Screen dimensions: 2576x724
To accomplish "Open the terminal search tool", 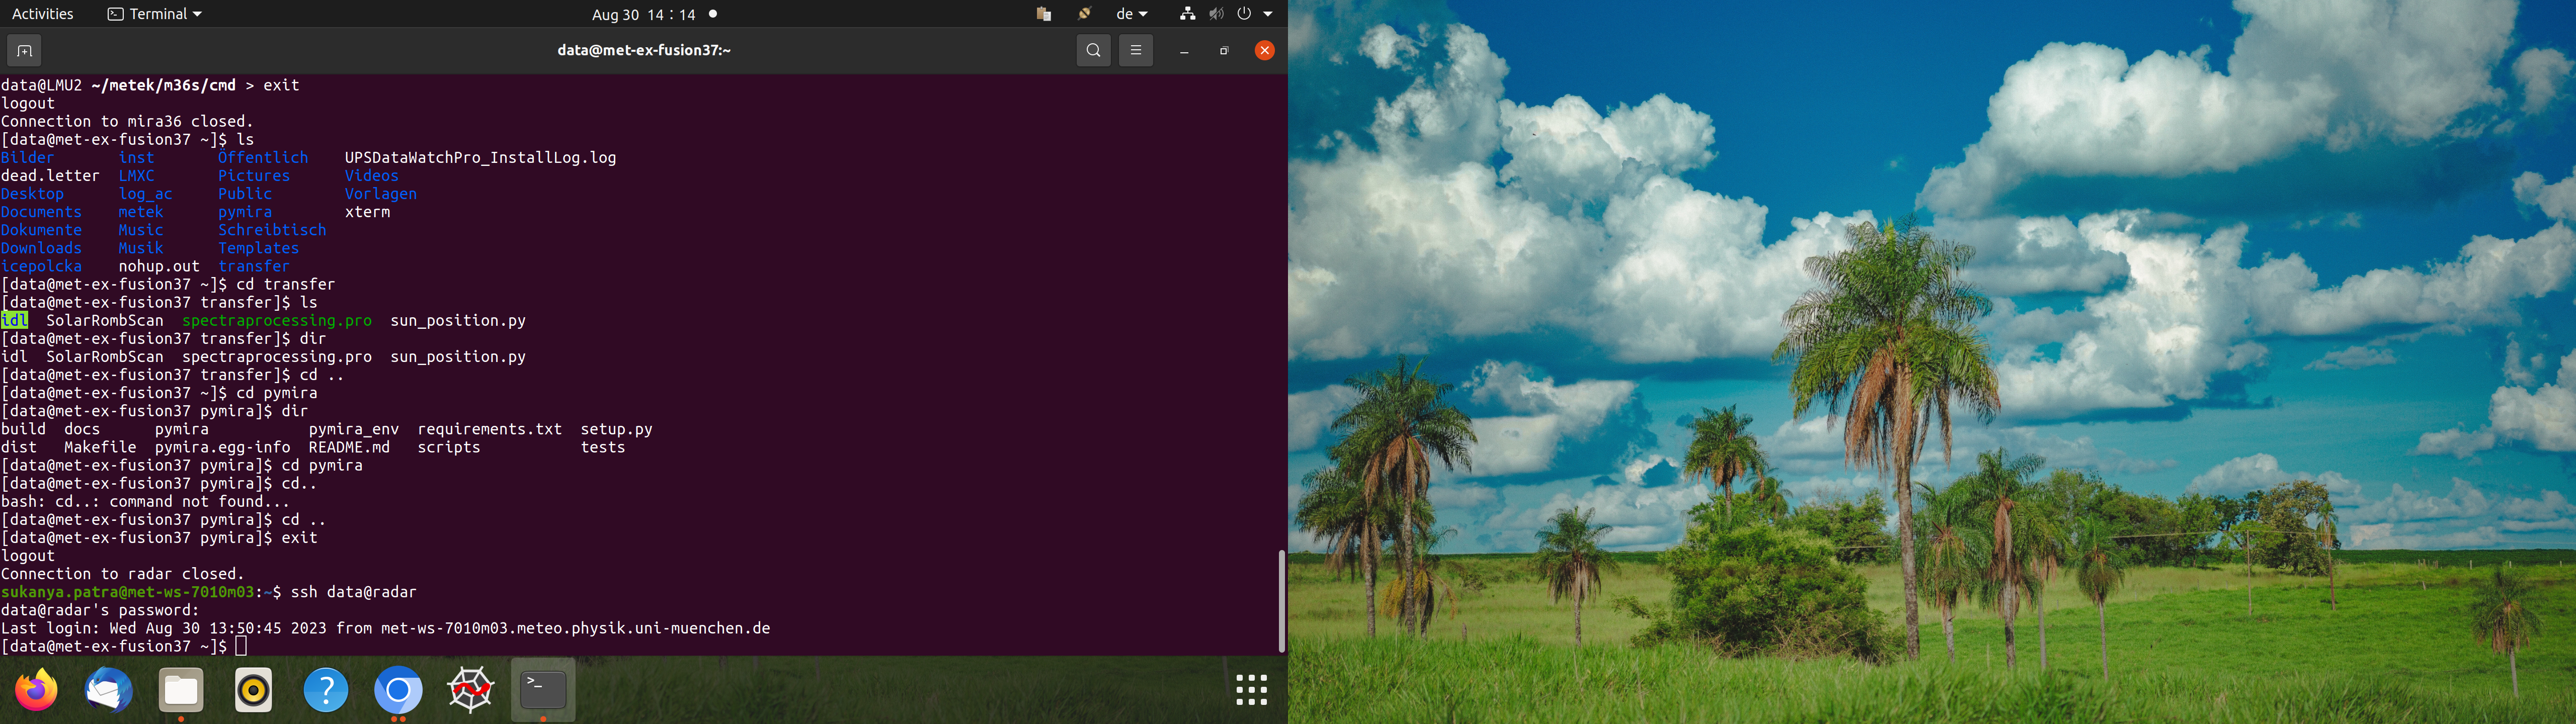I will (x=1093, y=50).
